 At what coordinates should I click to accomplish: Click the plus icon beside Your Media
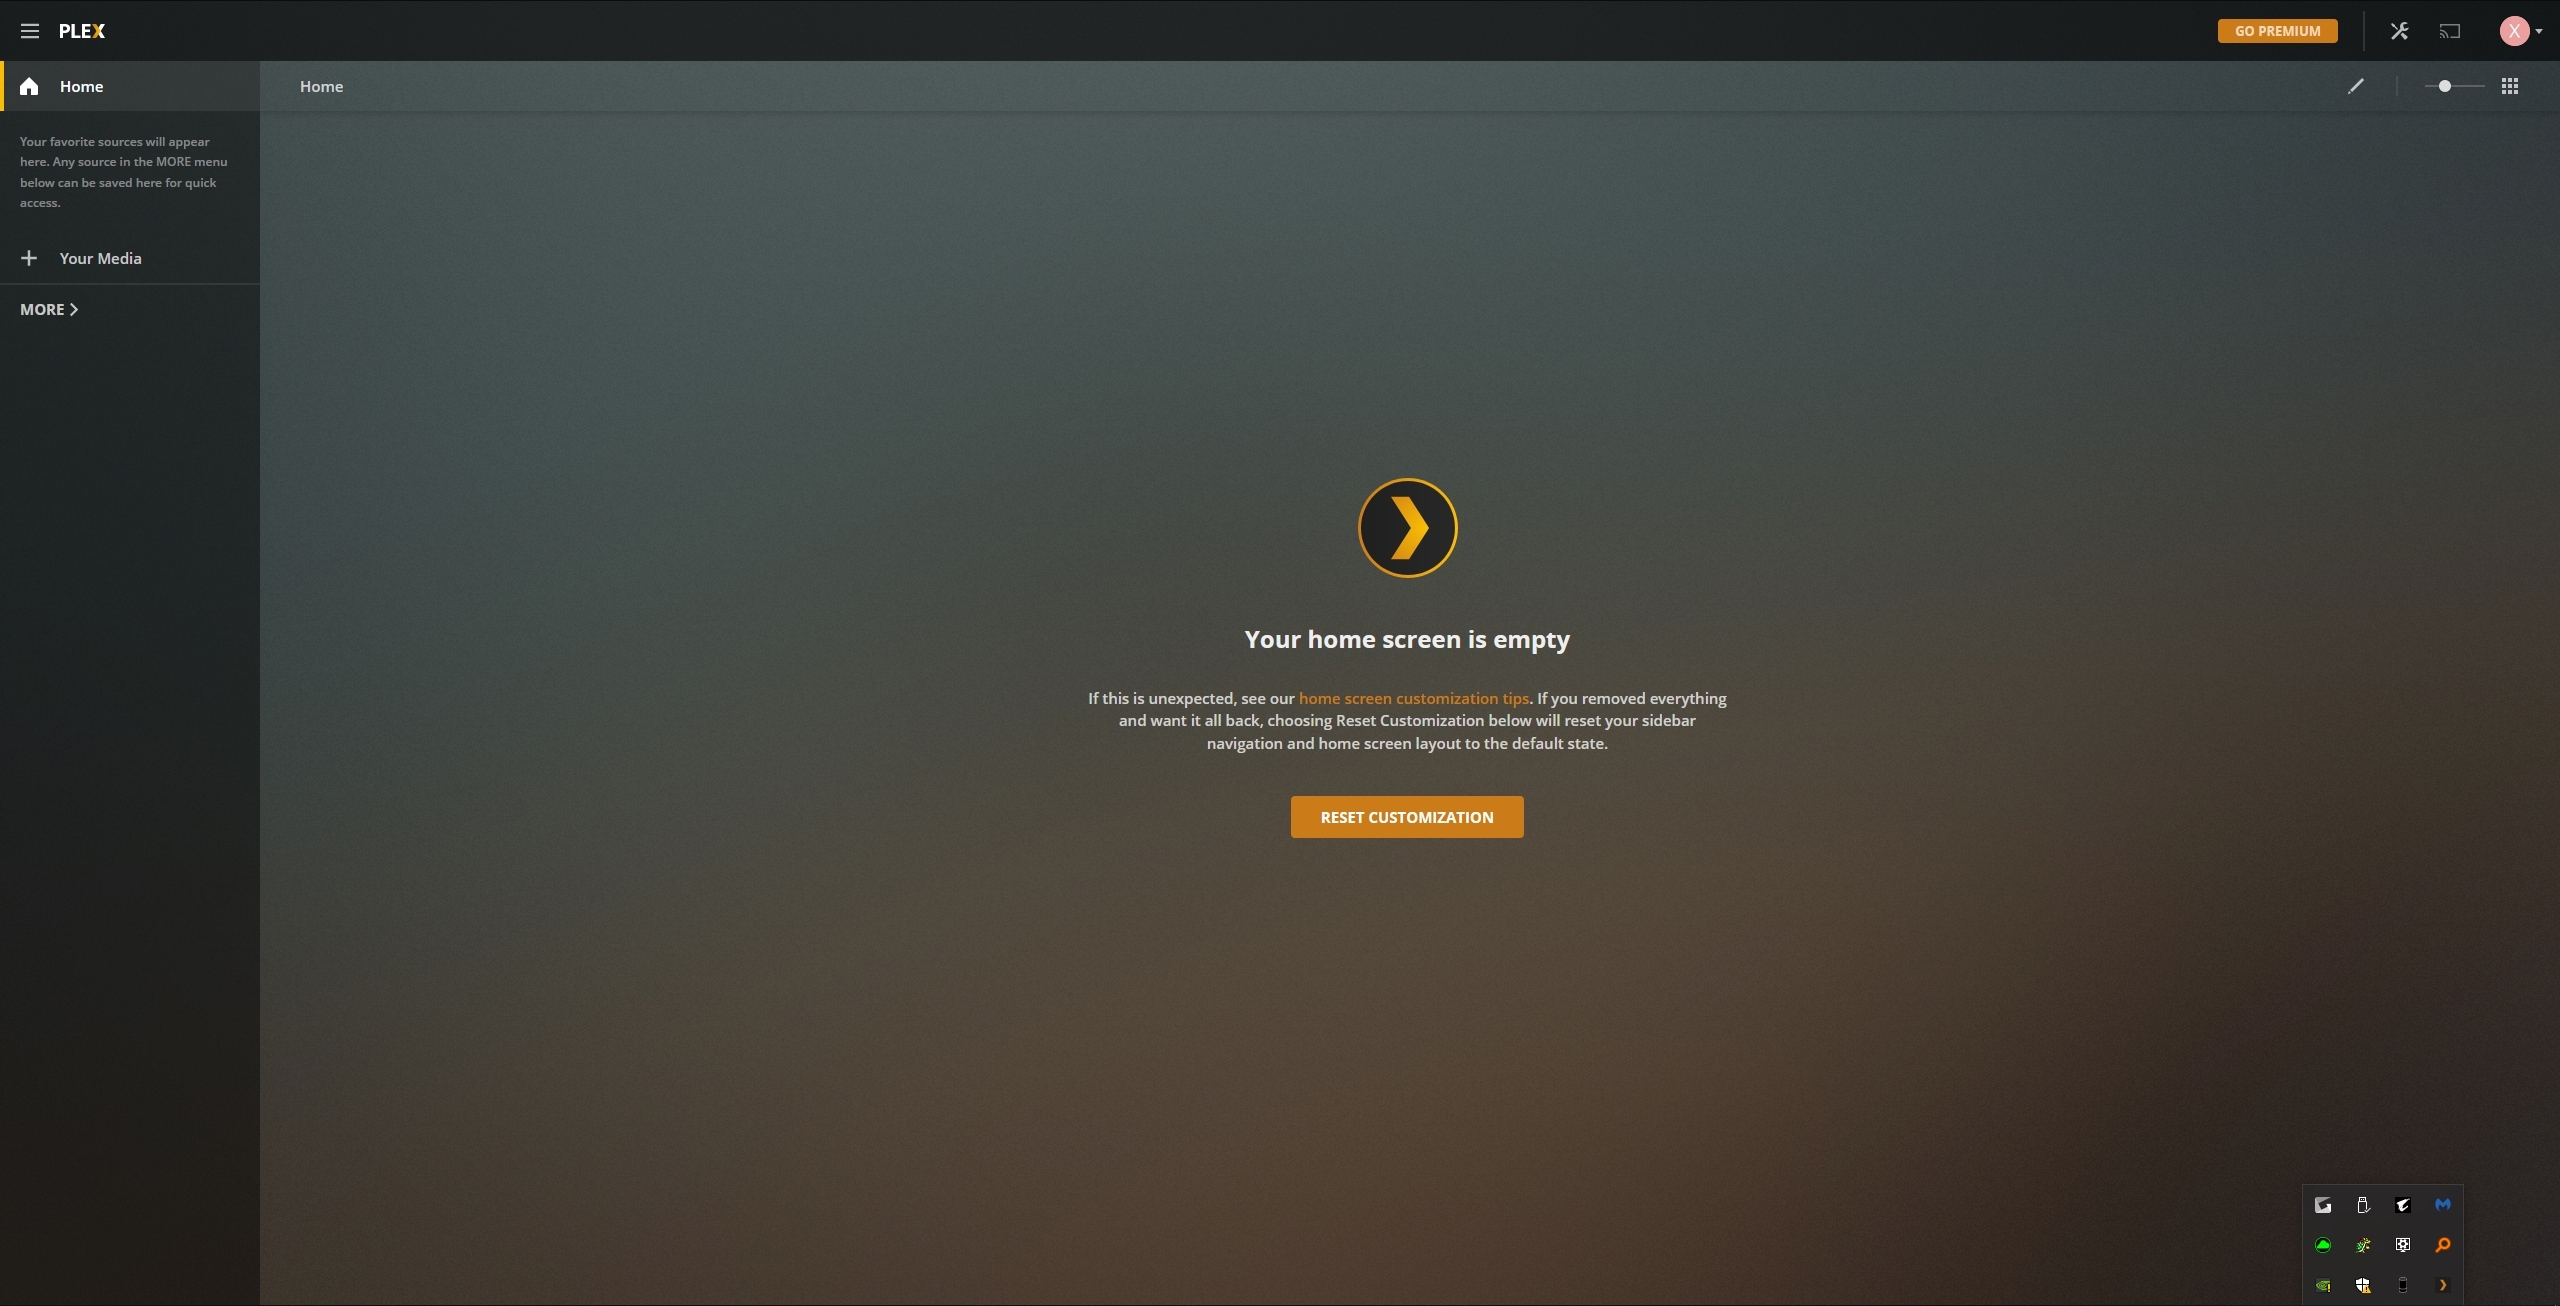click(x=29, y=258)
